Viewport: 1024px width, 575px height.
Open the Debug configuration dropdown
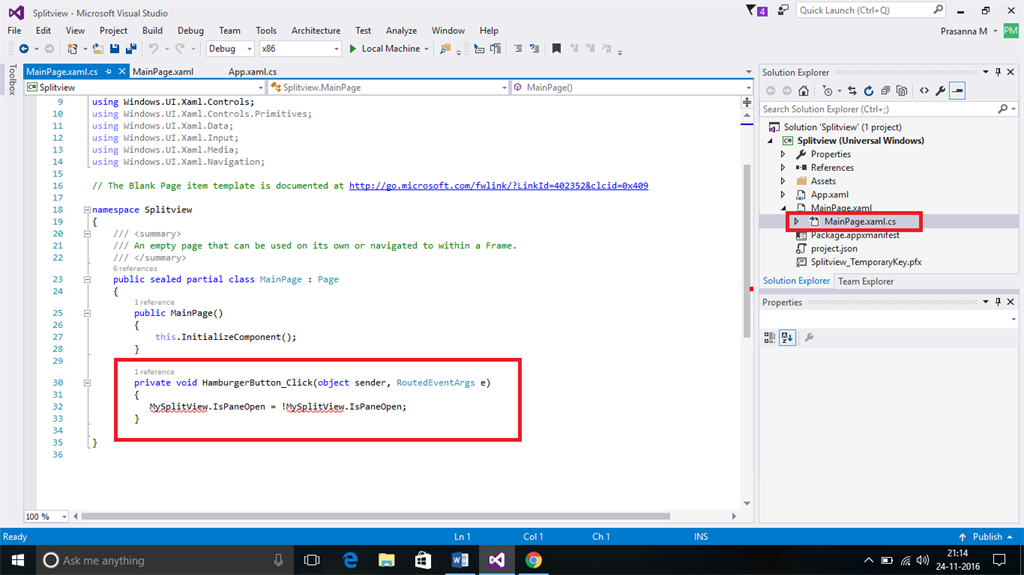tap(229, 48)
